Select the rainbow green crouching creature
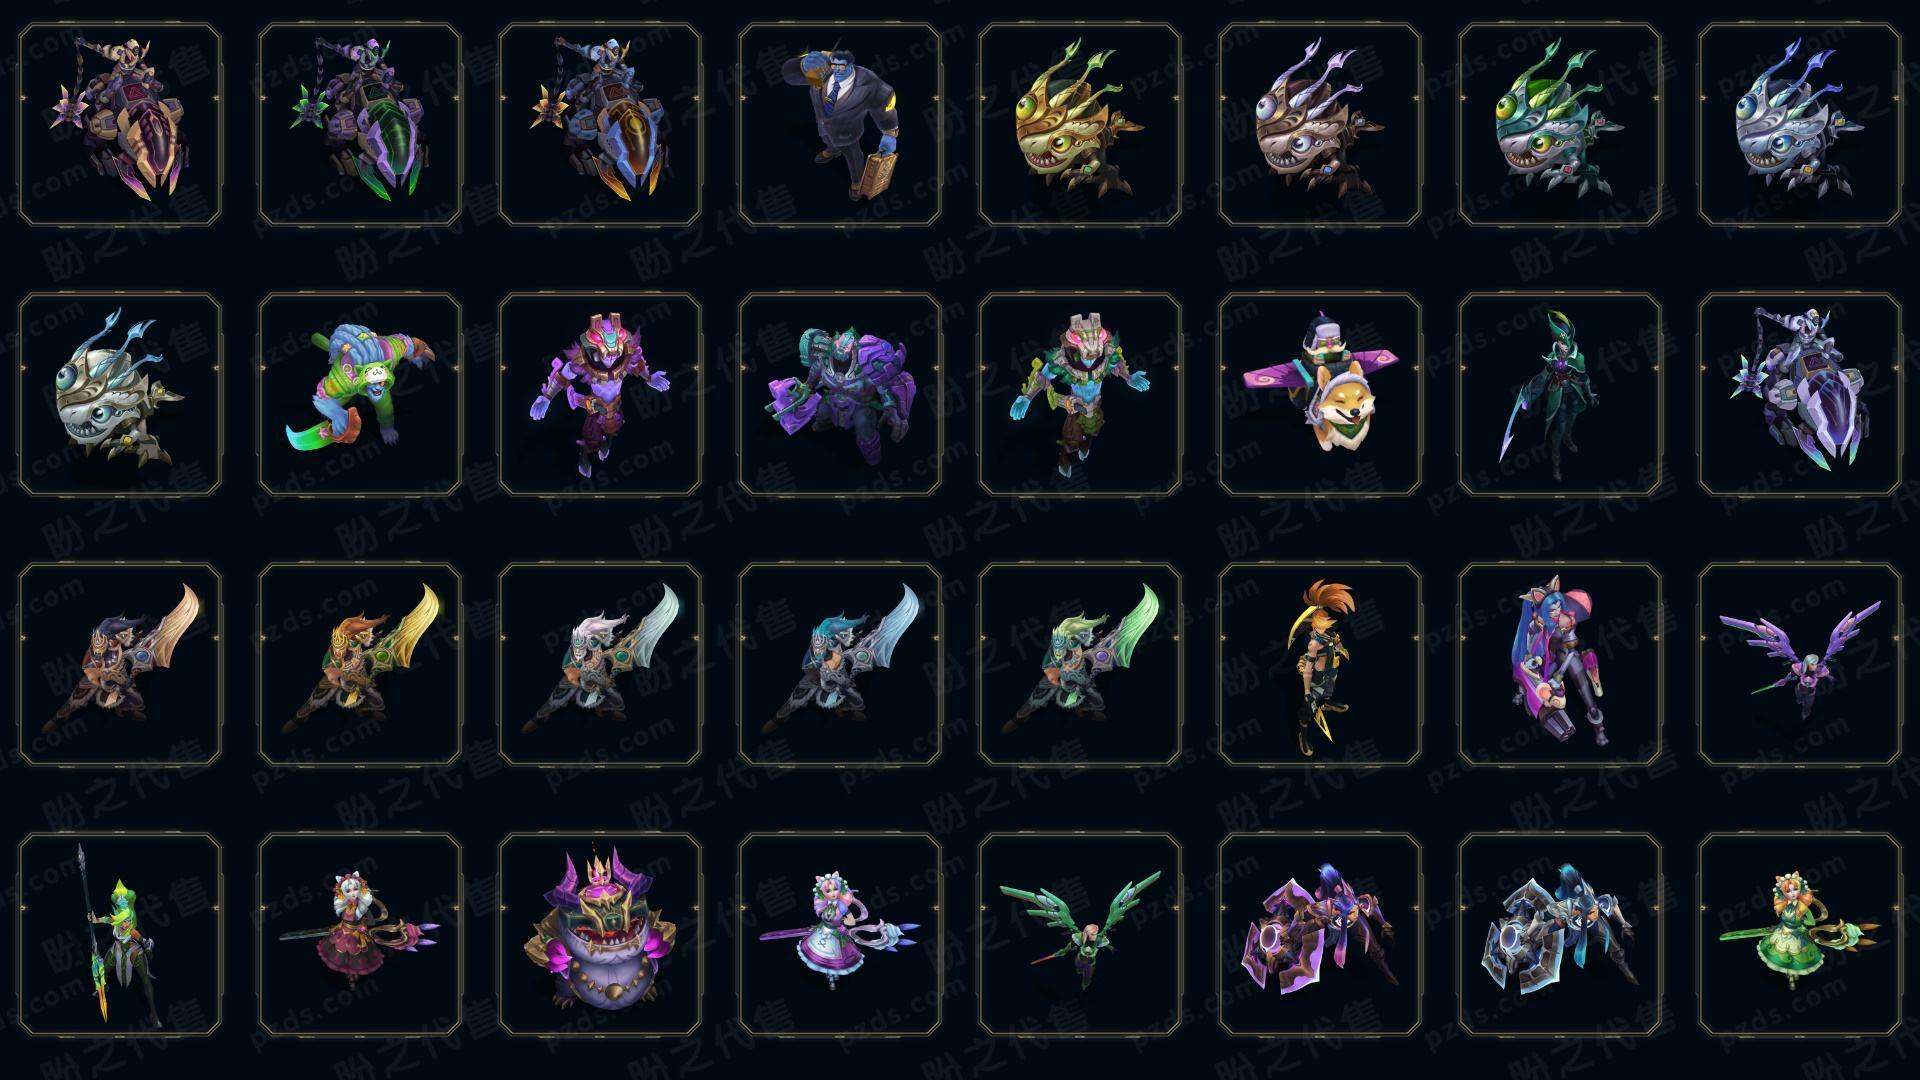 coord(360,394)
